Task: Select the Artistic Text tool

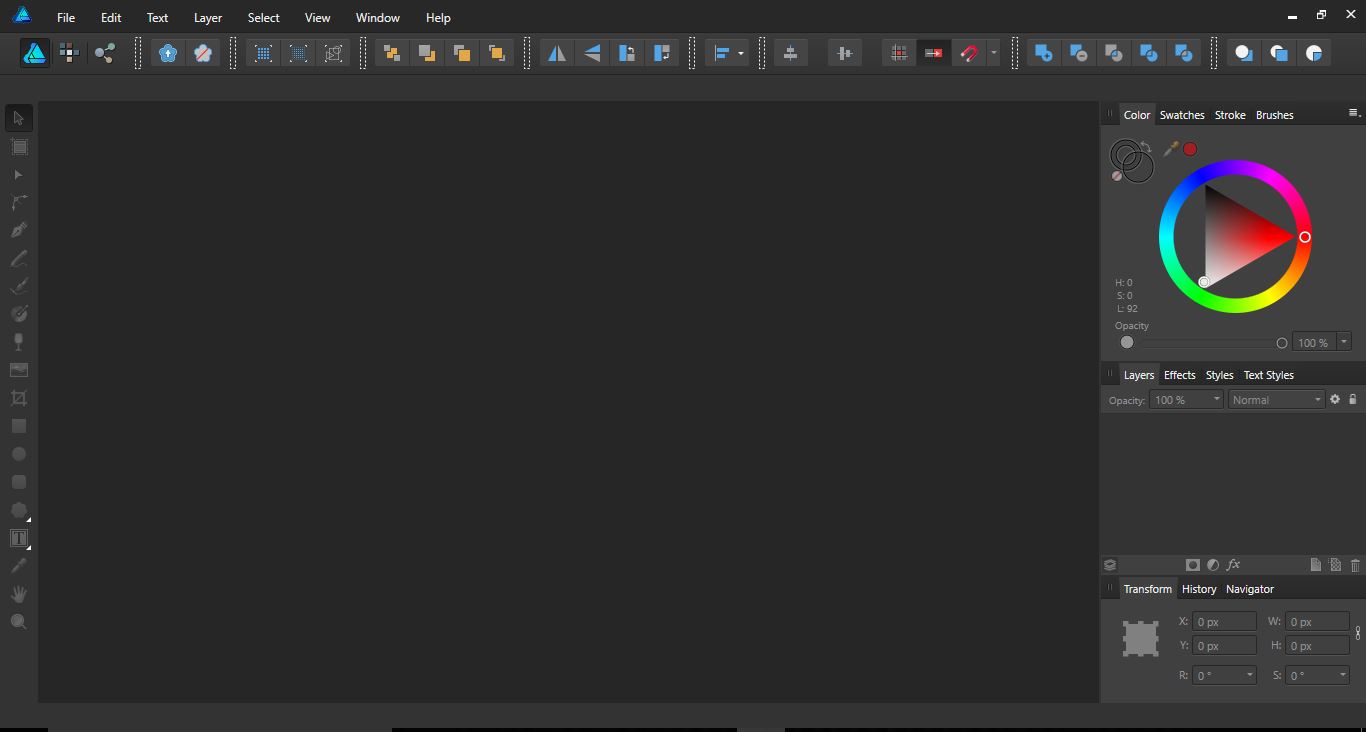Action: pyautogui.click(x=18, y=538)
